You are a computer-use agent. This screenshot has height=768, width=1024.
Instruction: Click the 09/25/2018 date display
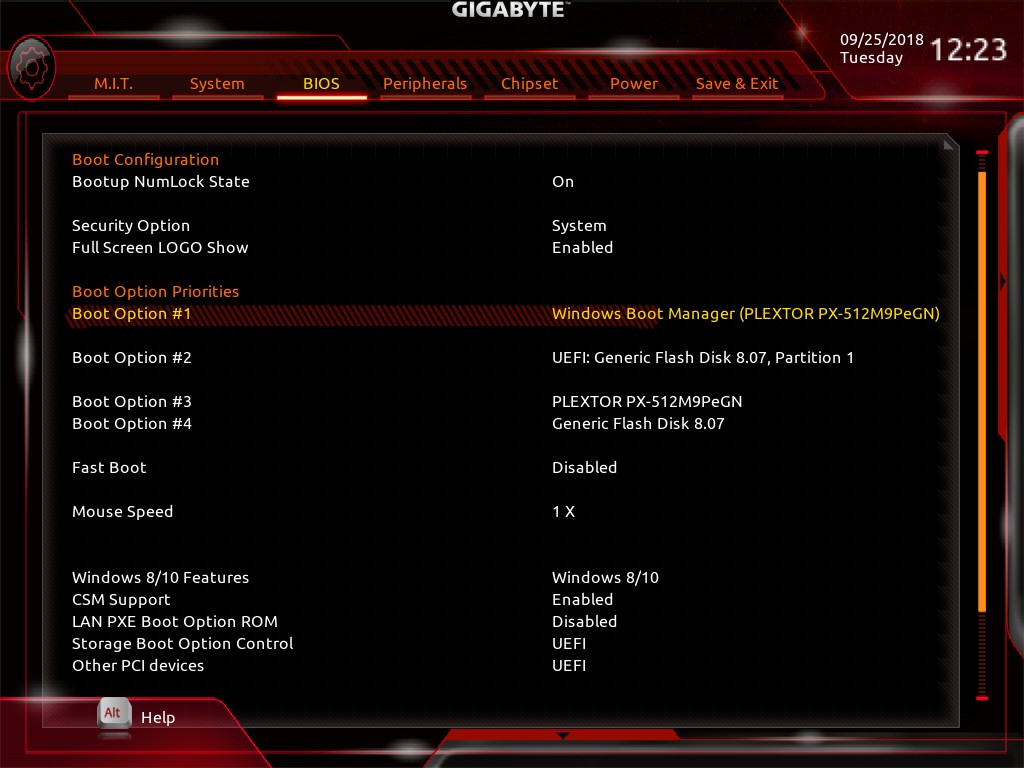click(882, 40)
